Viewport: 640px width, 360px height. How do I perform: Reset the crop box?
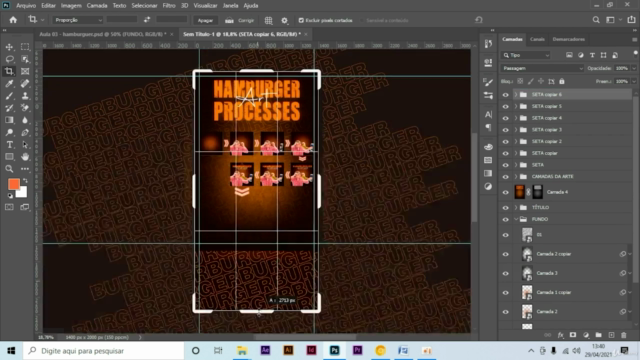(x=479, y=20)
